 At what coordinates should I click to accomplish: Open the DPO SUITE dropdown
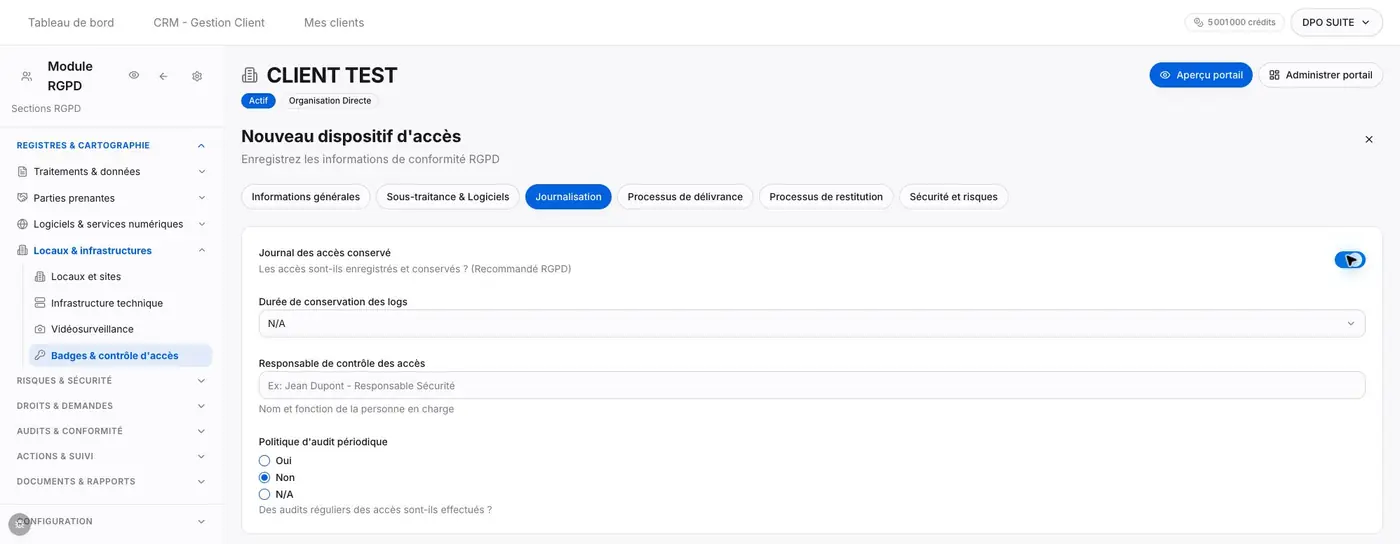click(1336, 22)
